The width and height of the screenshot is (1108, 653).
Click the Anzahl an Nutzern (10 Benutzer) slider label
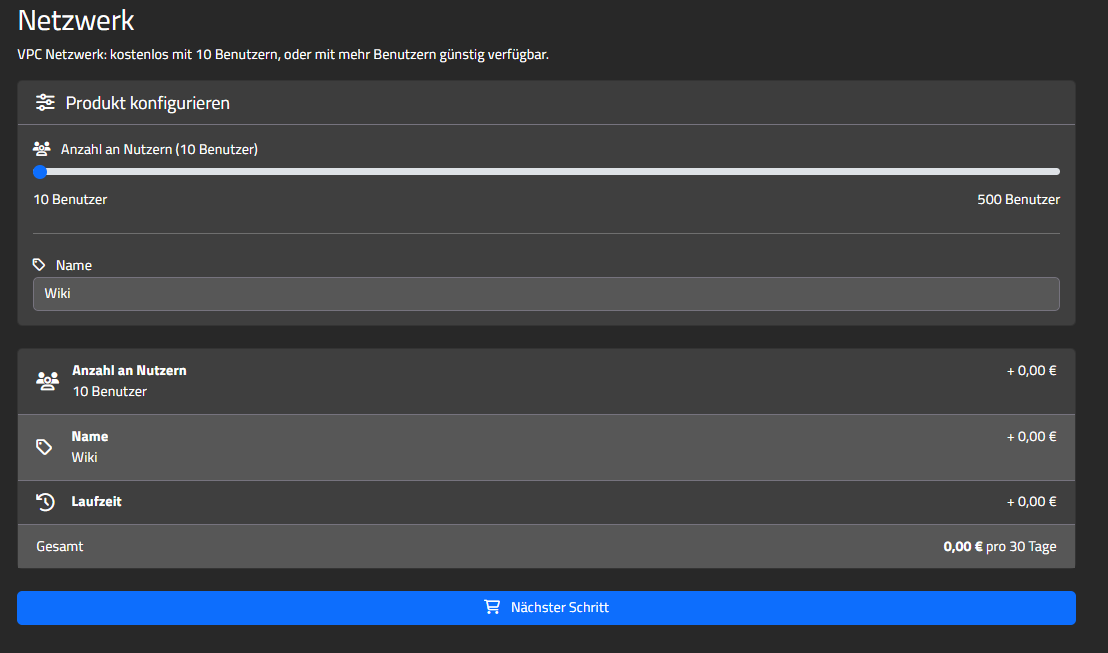(159, 149)
